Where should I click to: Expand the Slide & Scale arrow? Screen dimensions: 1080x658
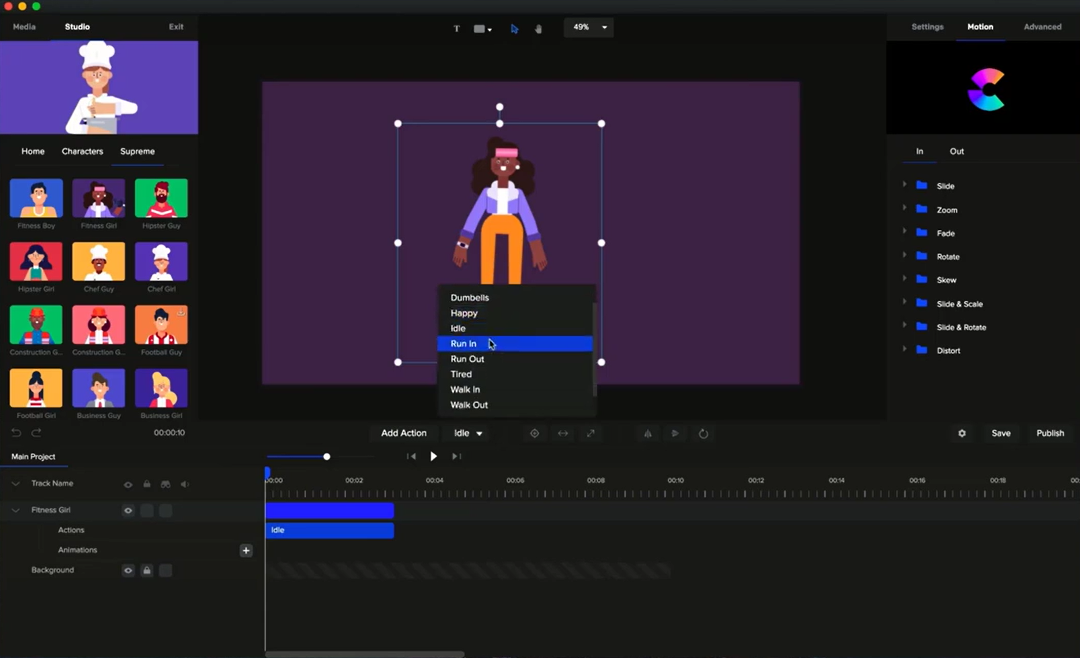(904, 302)
